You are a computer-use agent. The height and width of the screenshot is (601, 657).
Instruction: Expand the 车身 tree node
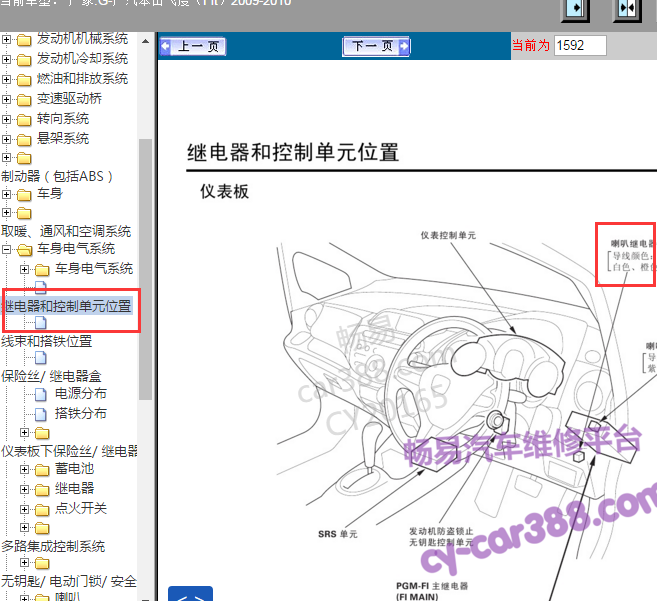click(x=6, y=194)
